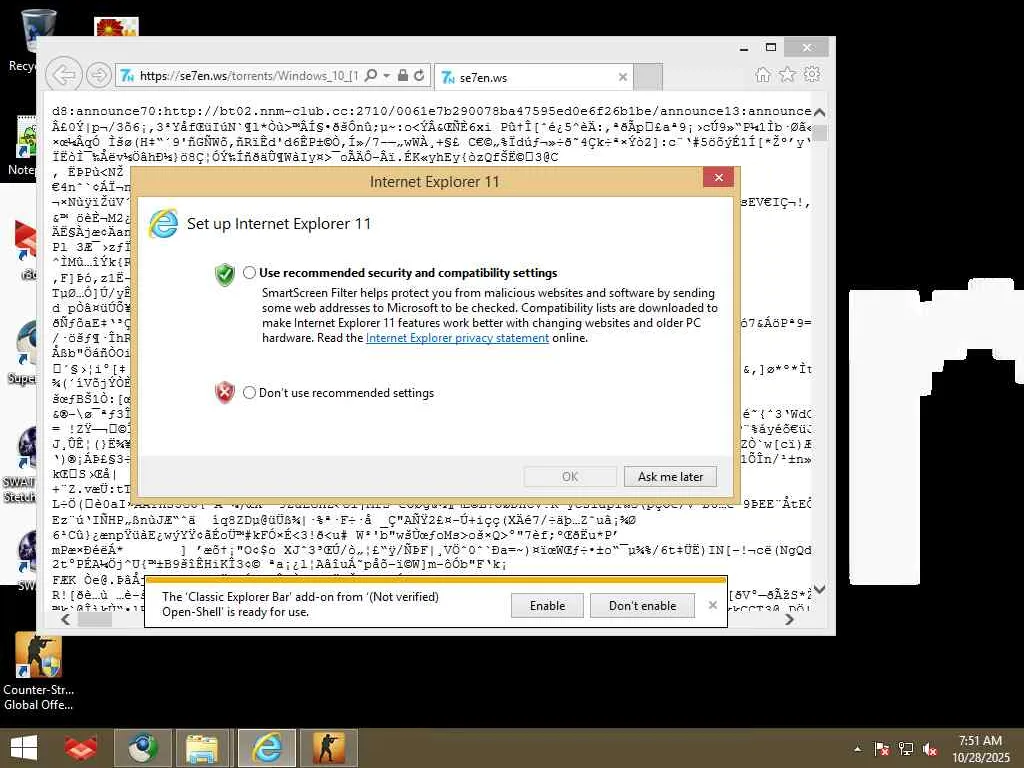
Task: Click the OK button in setup dialog
Action: 570,477
